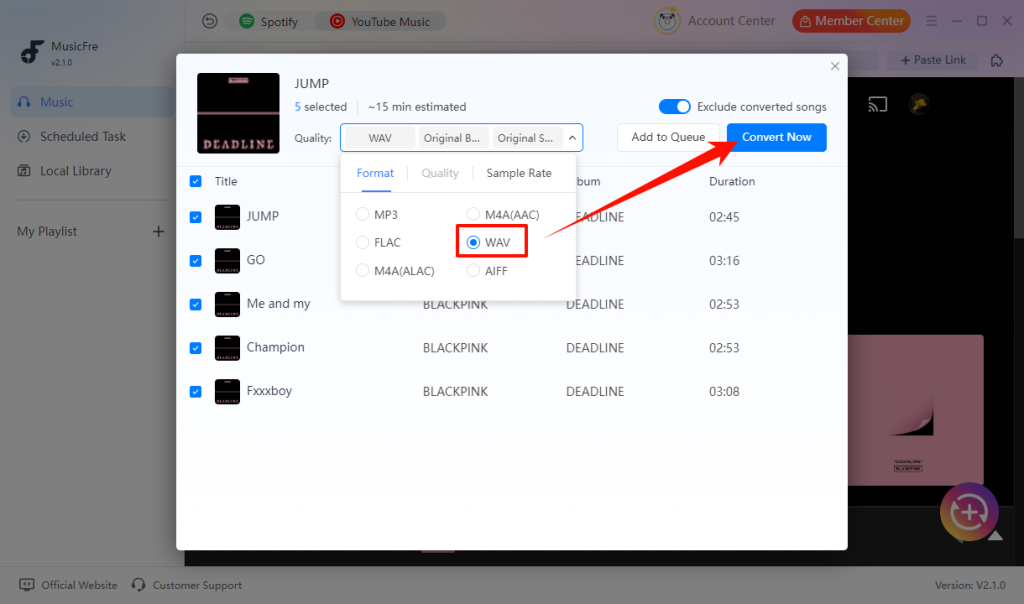Click the Fxxxboy track thumbnail
Screen dimensions: 1024x604
227,392
